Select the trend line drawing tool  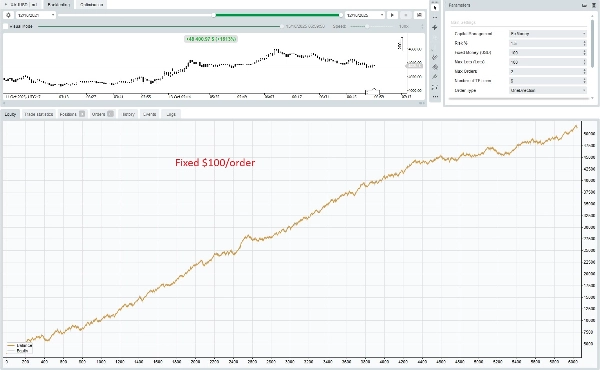tap(435, 57)
